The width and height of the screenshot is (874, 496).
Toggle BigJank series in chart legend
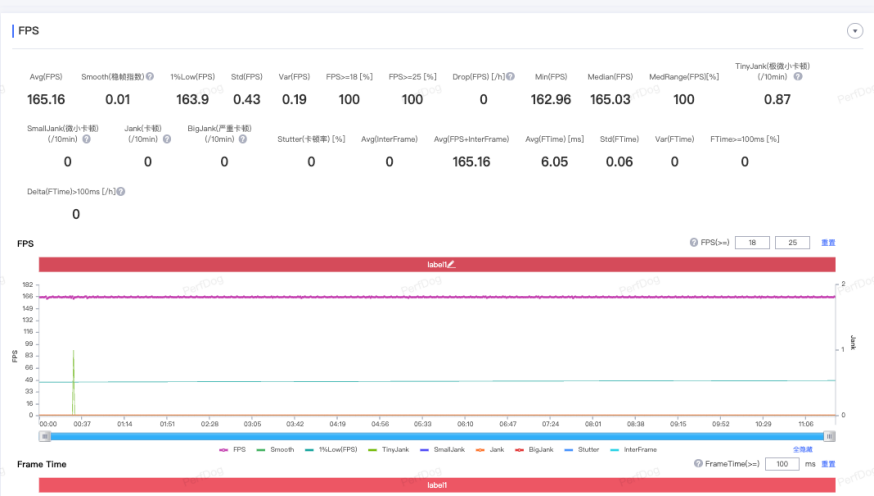point(535,449)
